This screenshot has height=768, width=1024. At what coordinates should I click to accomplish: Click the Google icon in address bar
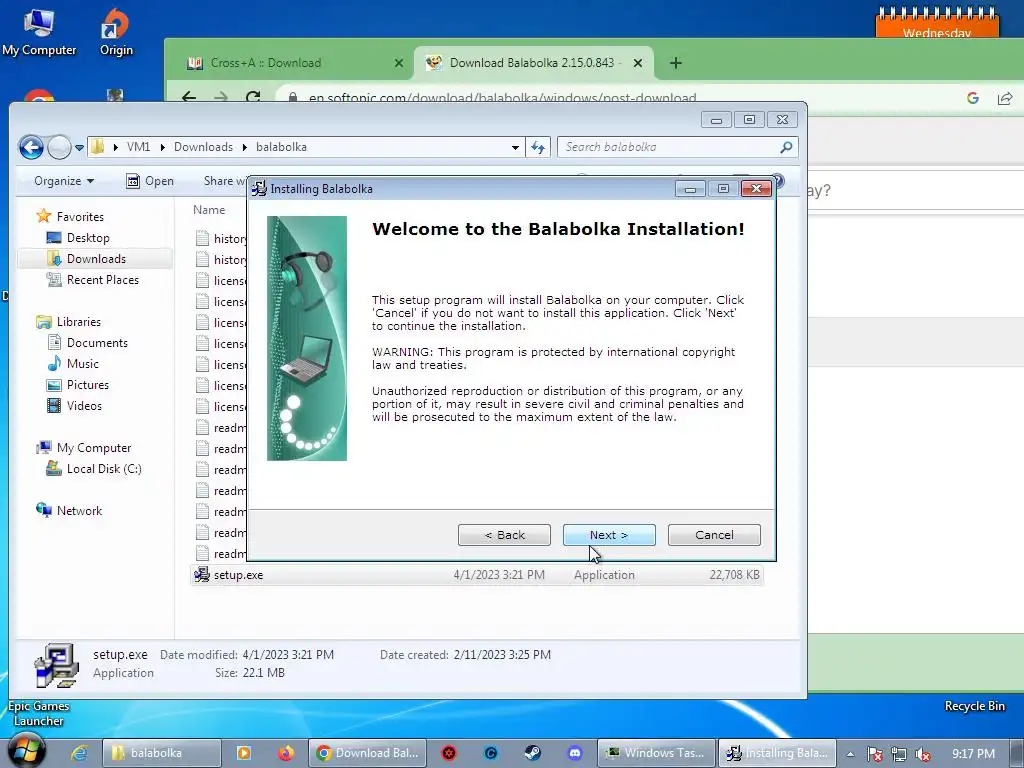972,97
